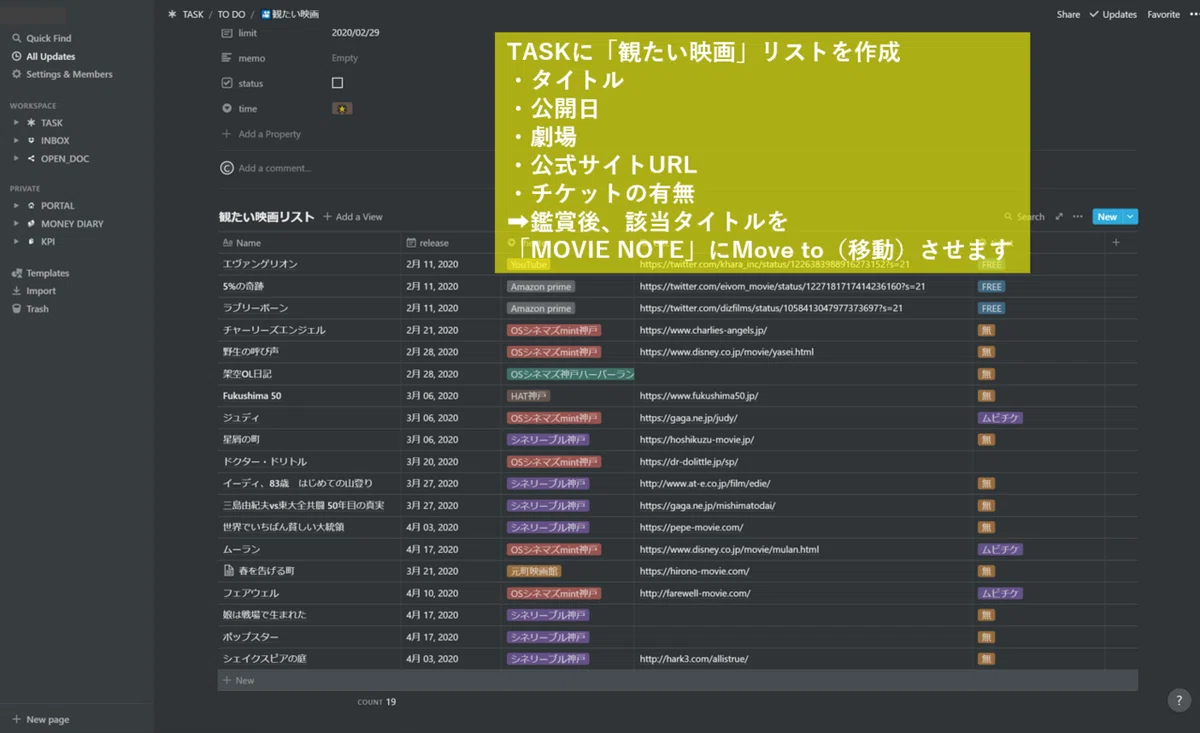Click the INBOX page icon

tap(31, 141)
